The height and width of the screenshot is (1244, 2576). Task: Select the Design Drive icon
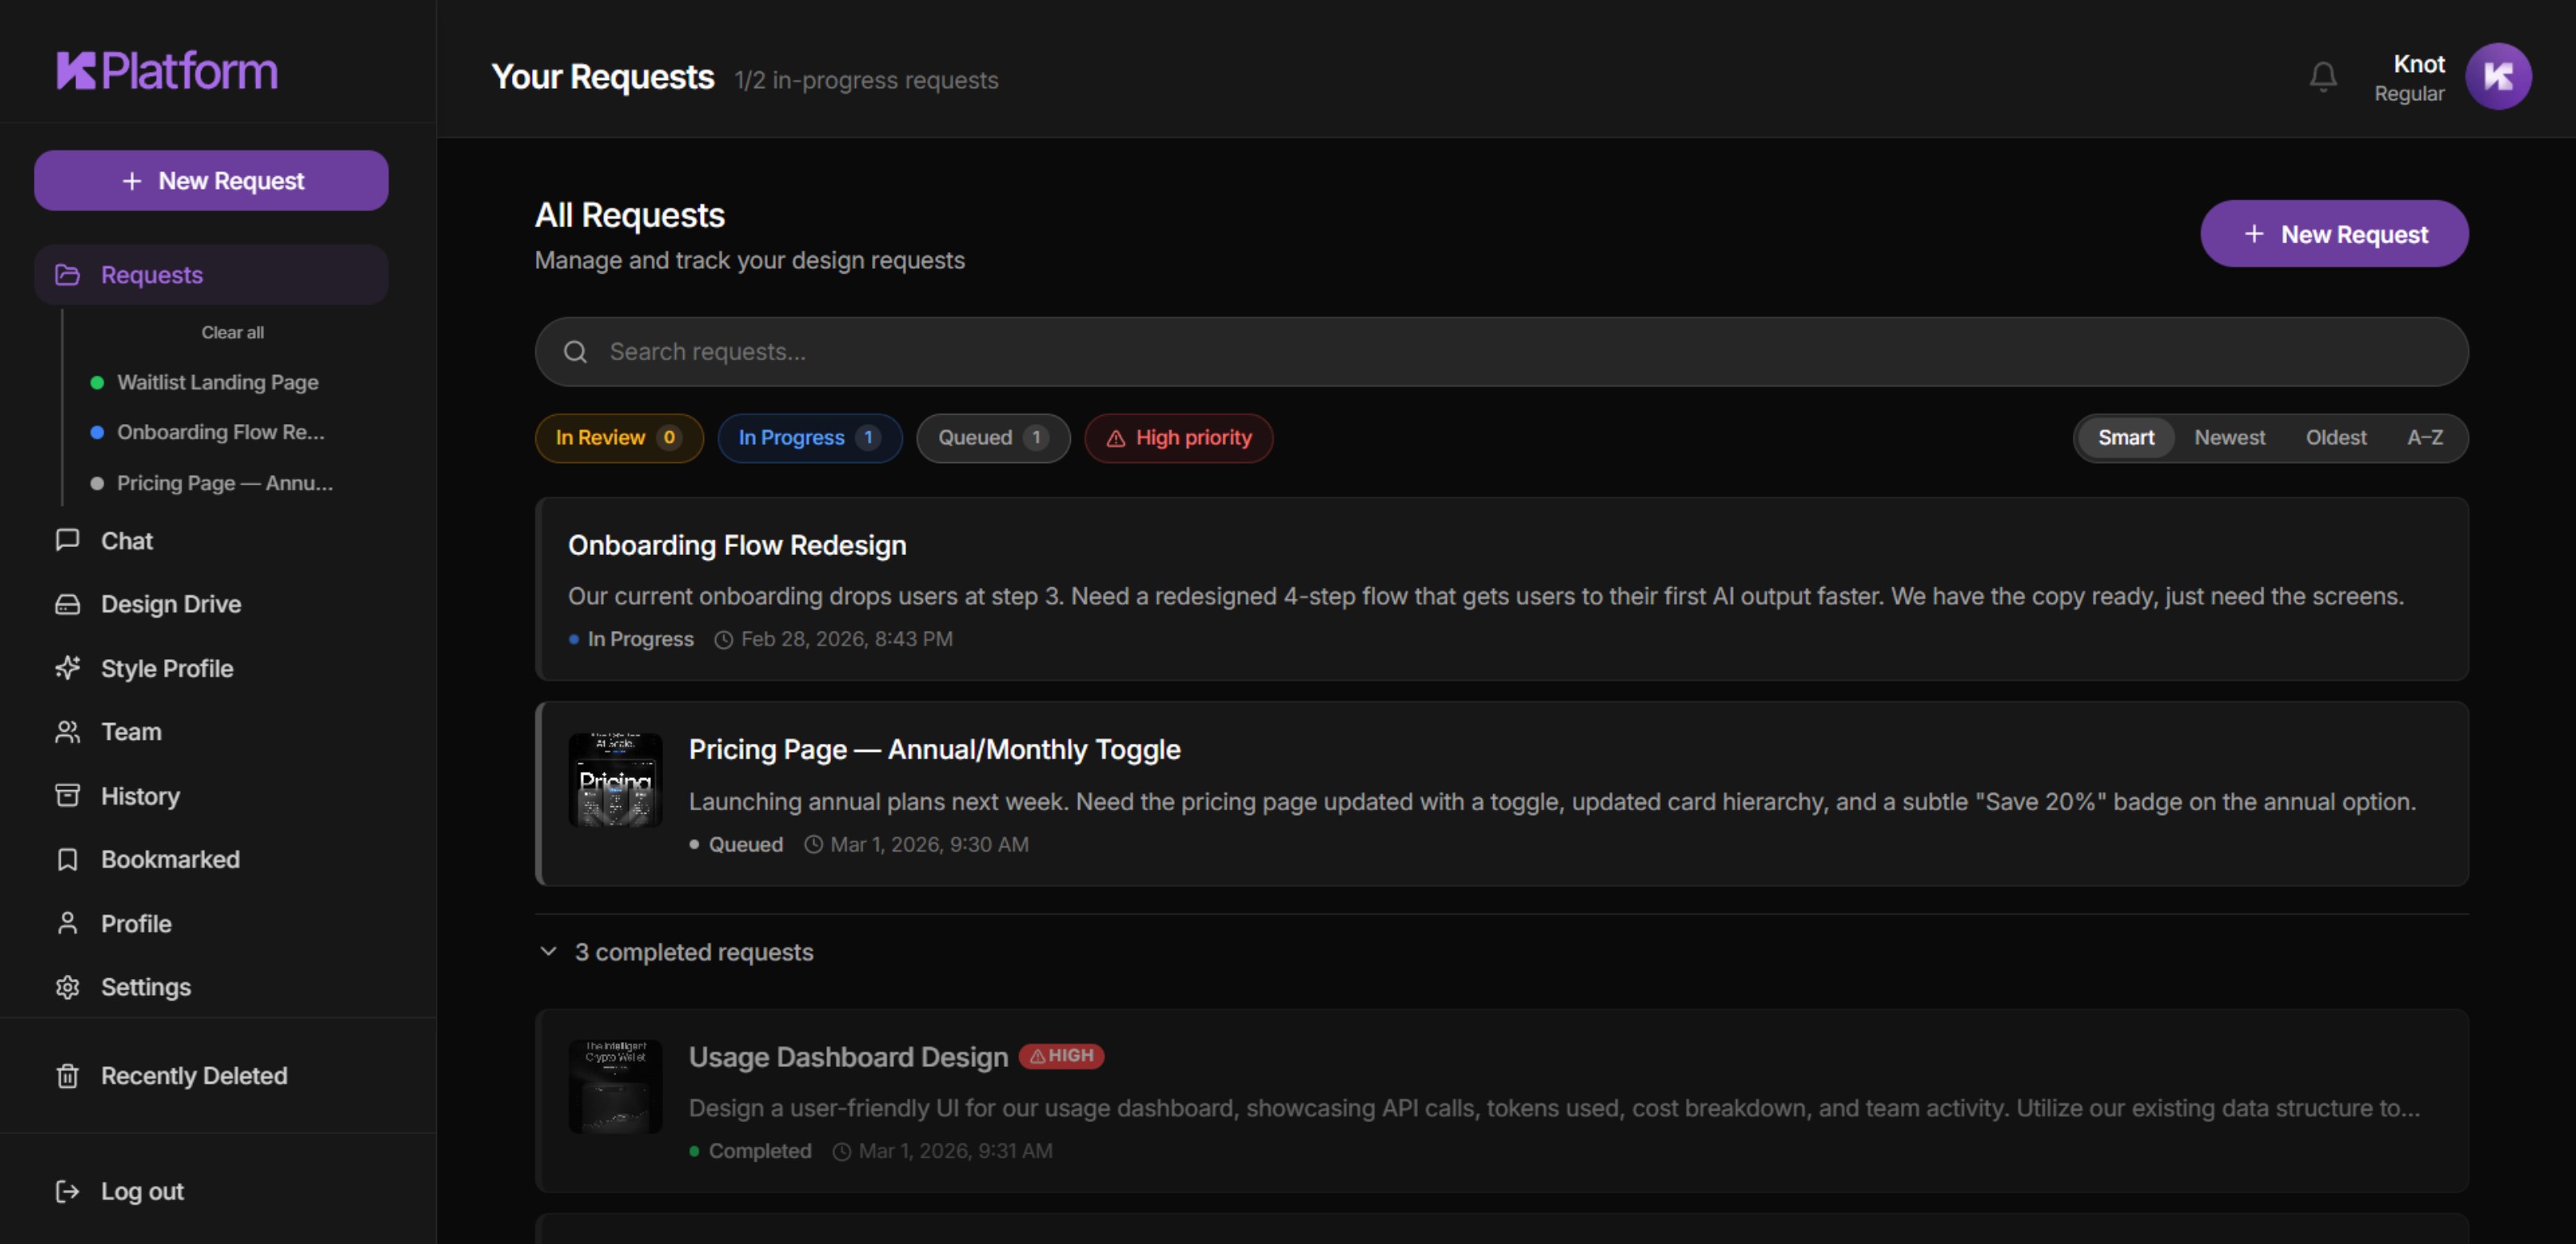pyautogui.click(x=67, y=604)
